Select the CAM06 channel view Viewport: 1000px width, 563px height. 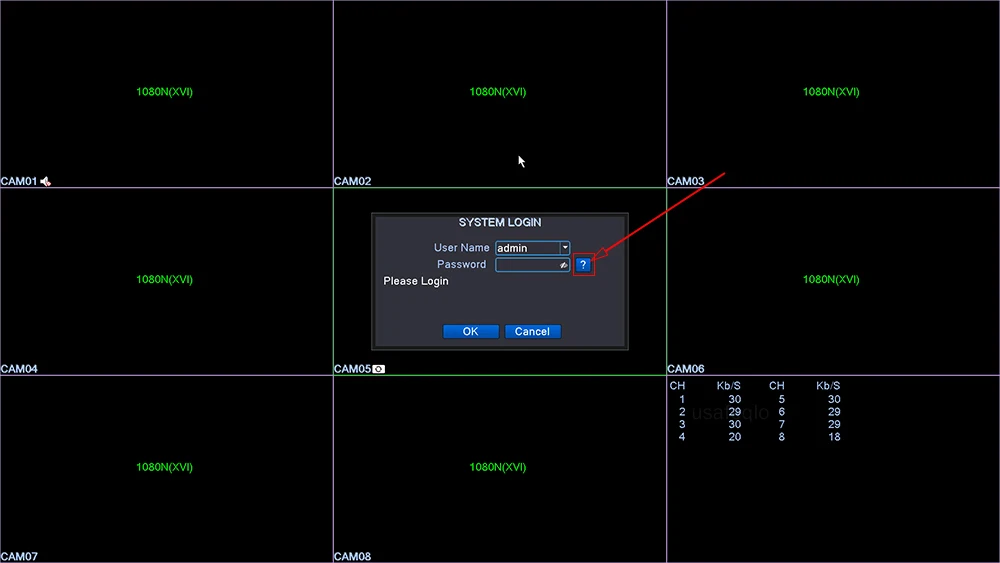pyautogui.click(x=833, y=281)
